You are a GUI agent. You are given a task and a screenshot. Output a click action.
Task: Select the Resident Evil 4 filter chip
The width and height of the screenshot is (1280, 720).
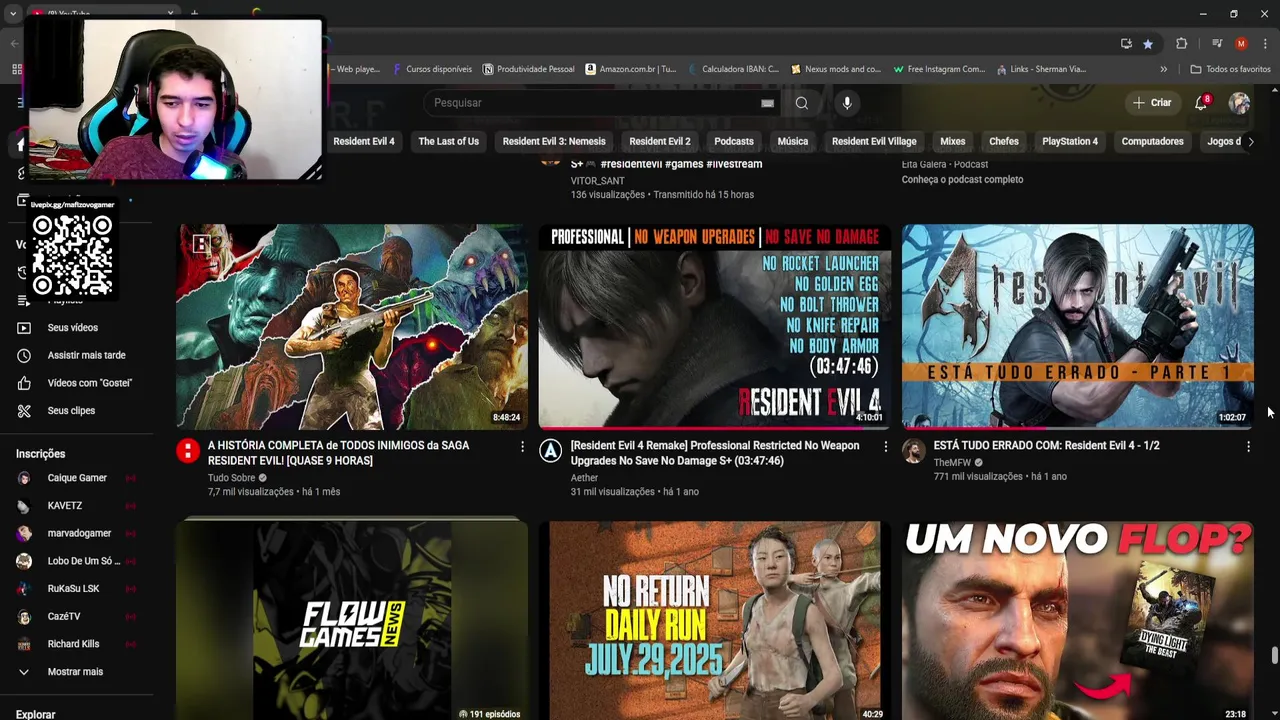pos(364,141)
